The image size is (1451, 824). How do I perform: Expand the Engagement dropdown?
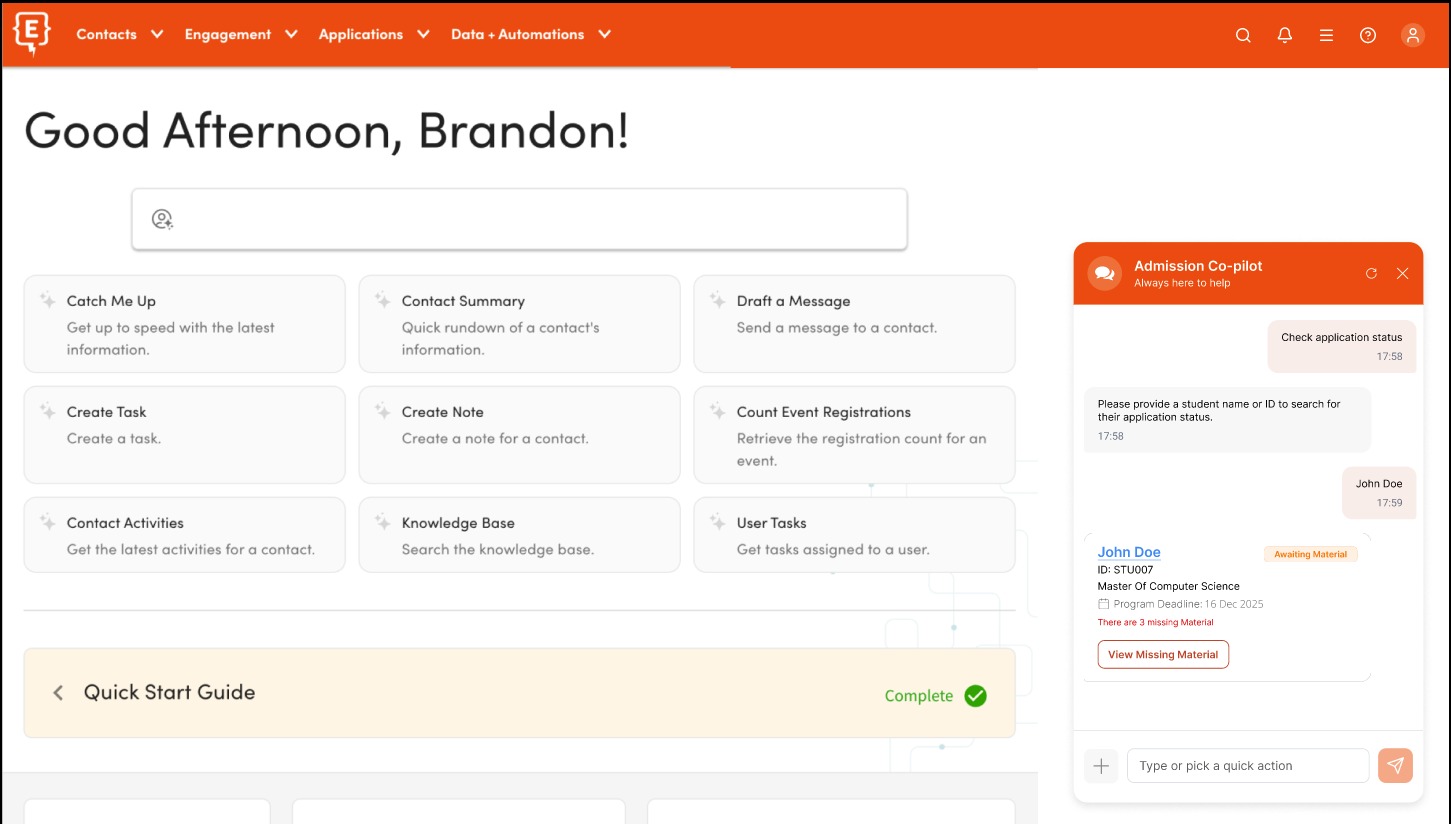(240, 34)
